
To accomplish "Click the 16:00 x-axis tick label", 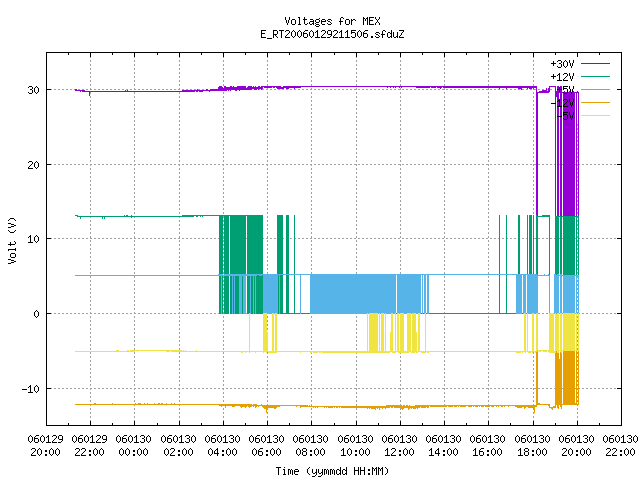I will point(488,446).
